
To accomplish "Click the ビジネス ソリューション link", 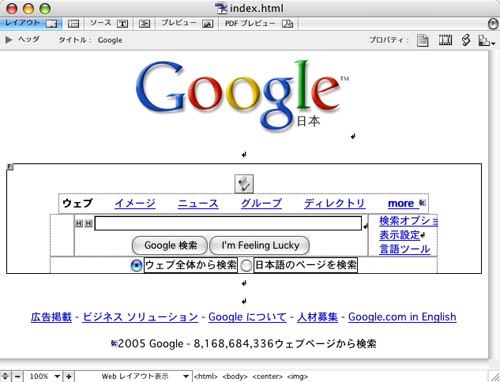I will [140, 317].
